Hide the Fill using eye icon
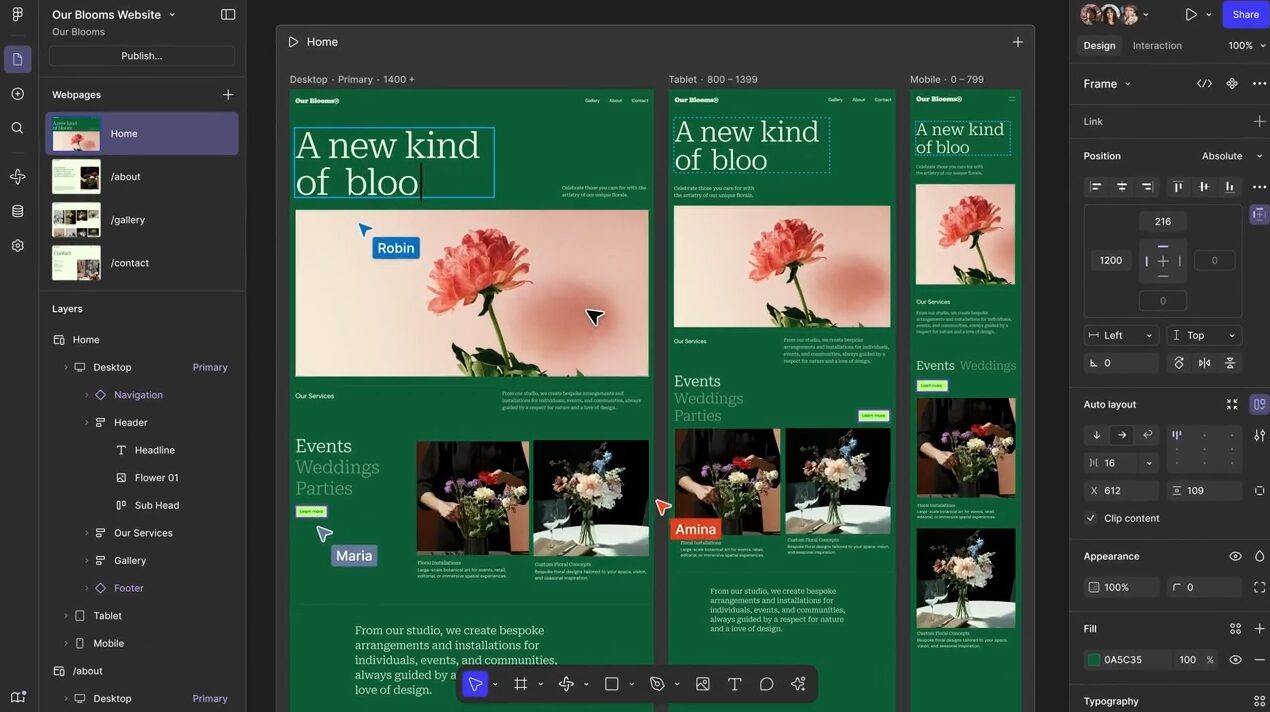The height and width of the screenshot is (712, 1270). coord(1235,660)
